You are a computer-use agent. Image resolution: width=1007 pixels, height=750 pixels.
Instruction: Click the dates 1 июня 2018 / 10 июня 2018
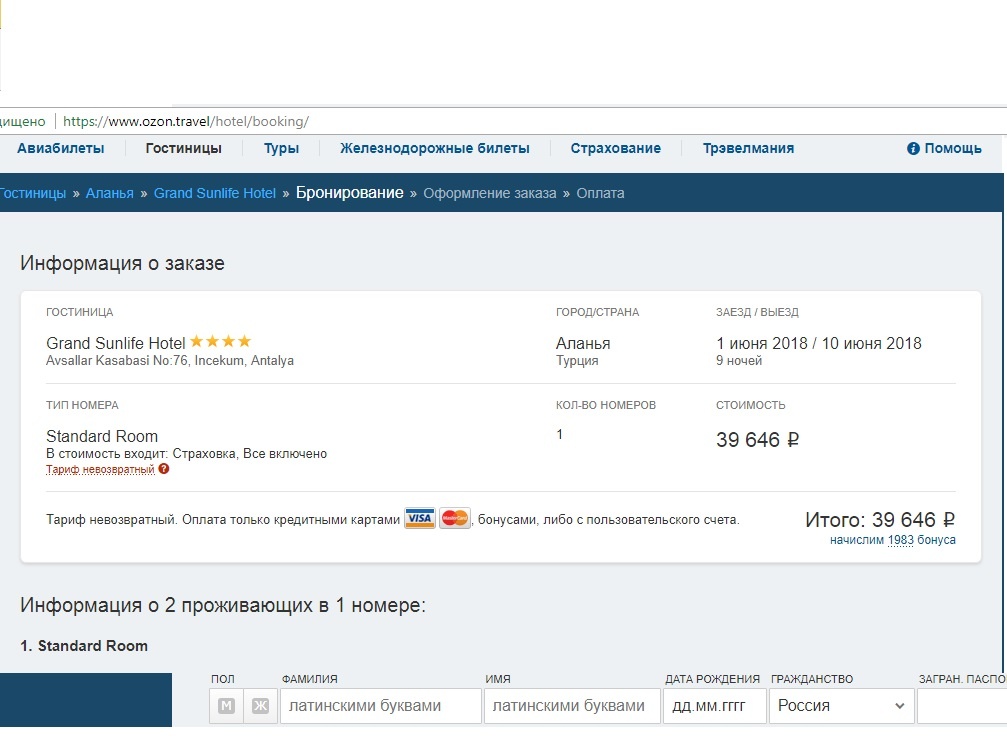(819, 344)
